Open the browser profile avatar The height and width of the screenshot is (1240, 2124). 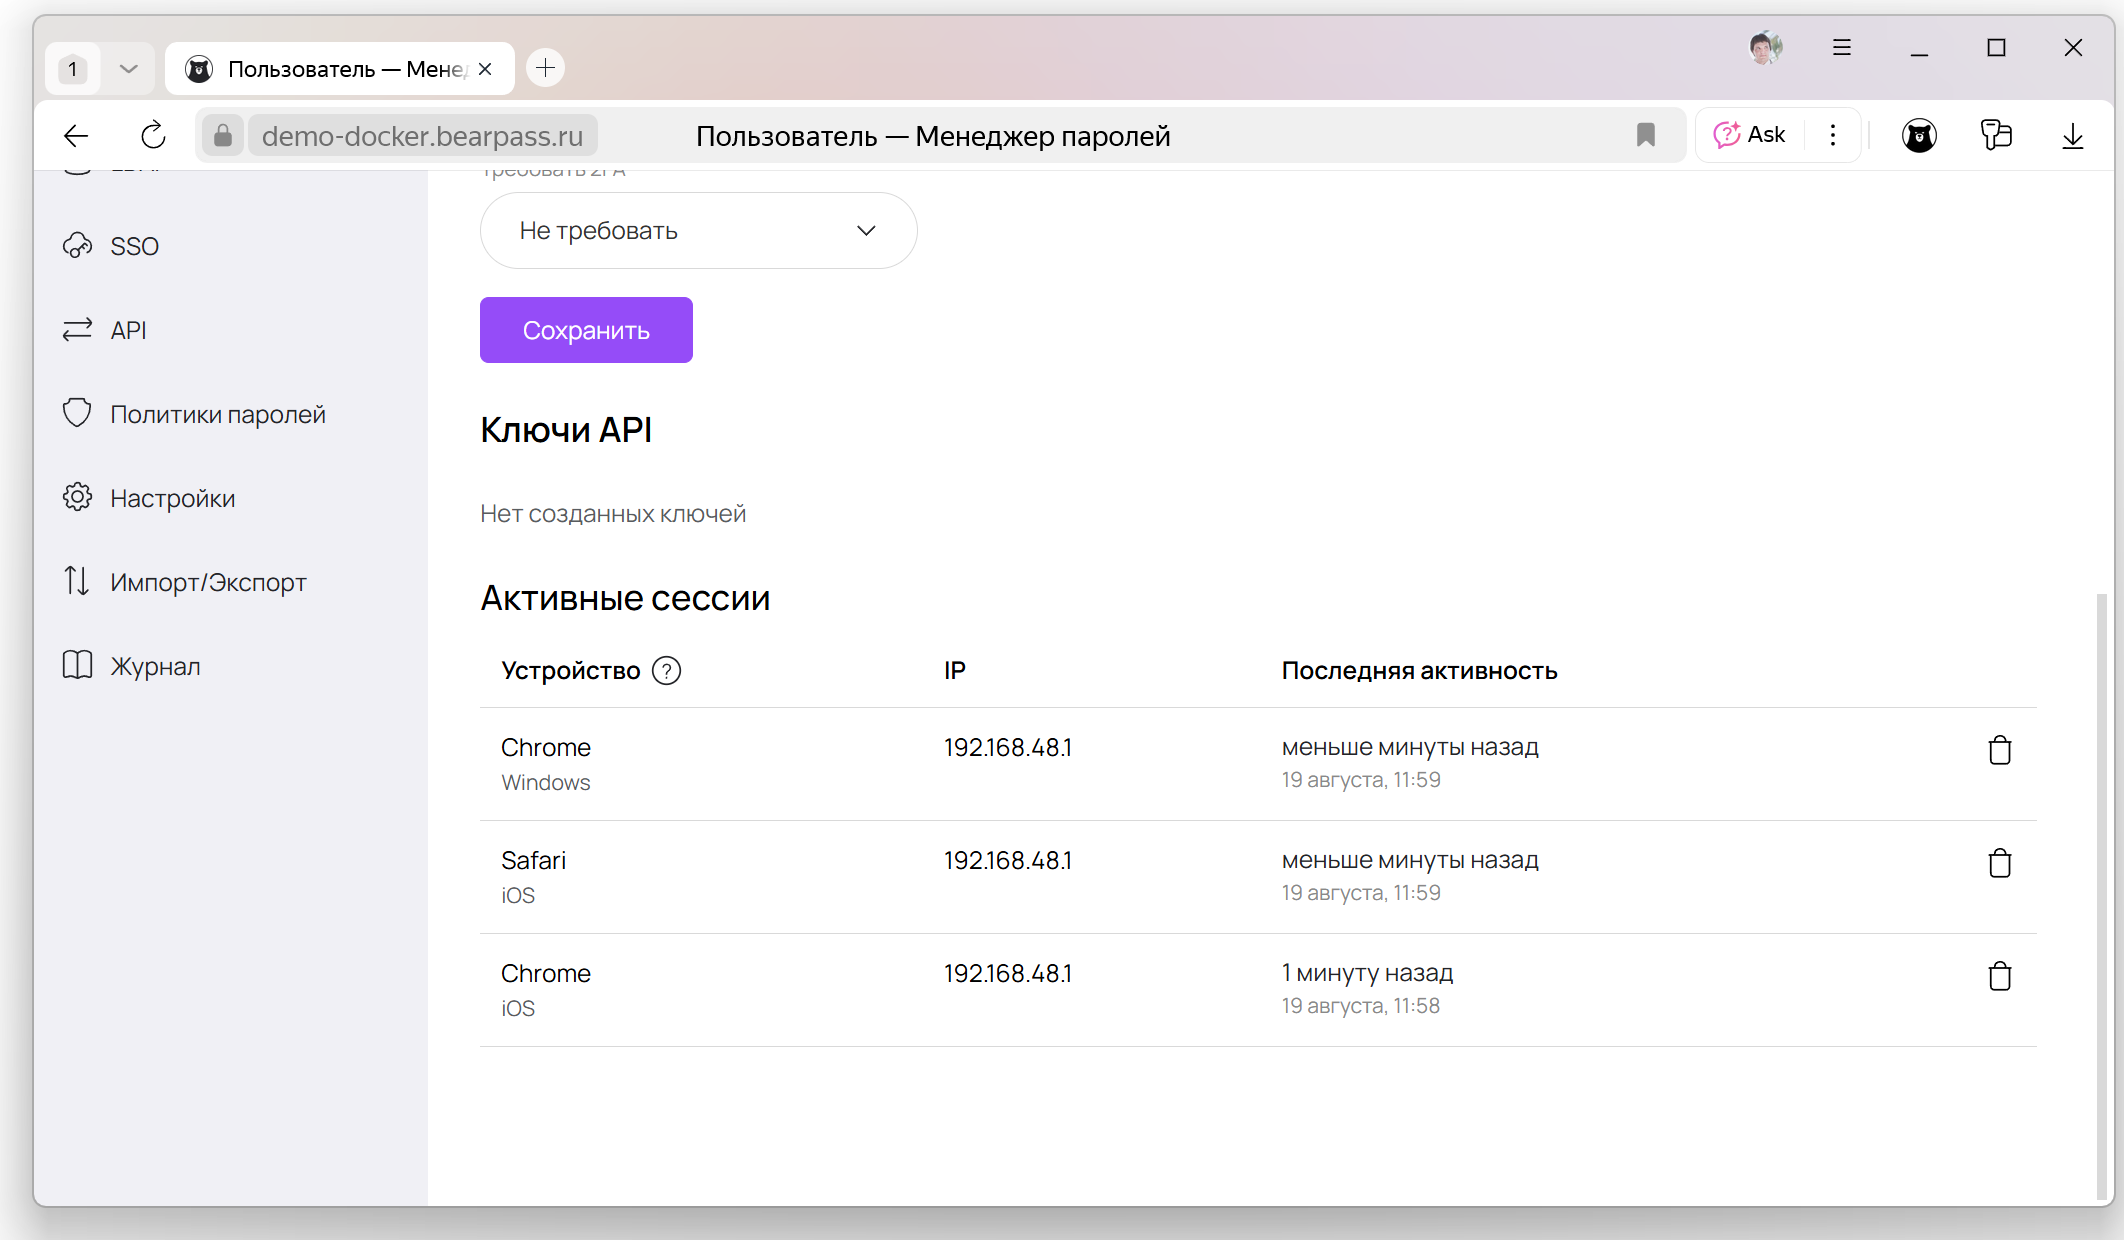coord(1765,47)
